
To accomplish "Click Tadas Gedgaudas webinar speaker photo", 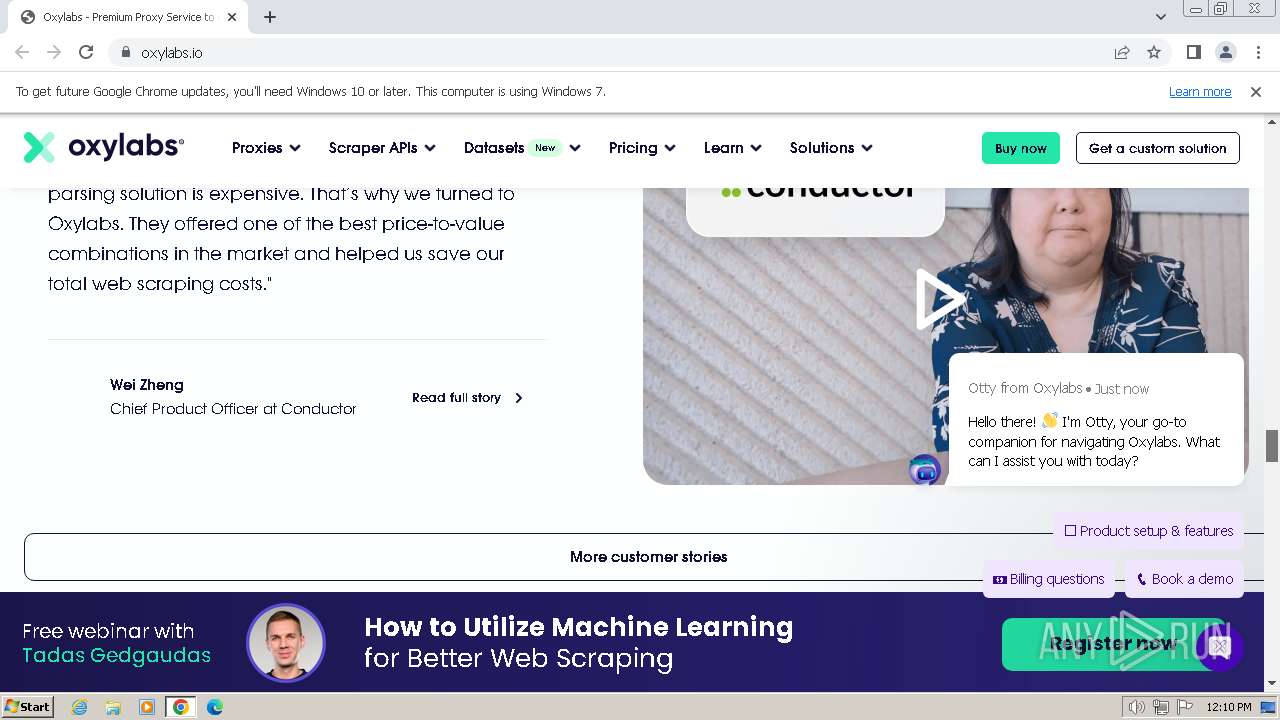I will (x=286, y=643).
